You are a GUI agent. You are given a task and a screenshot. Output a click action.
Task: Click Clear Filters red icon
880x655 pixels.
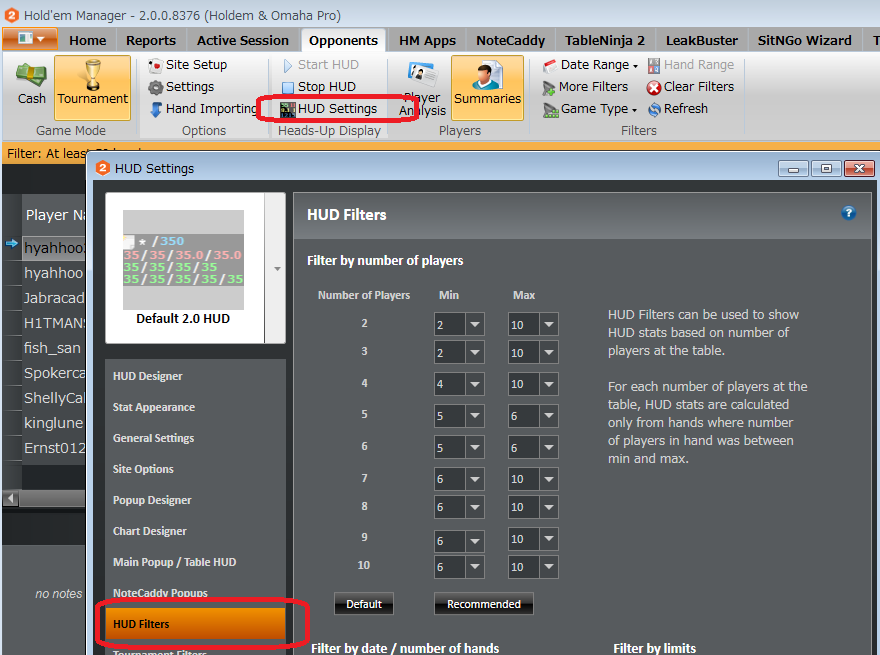tap(654, 88)
